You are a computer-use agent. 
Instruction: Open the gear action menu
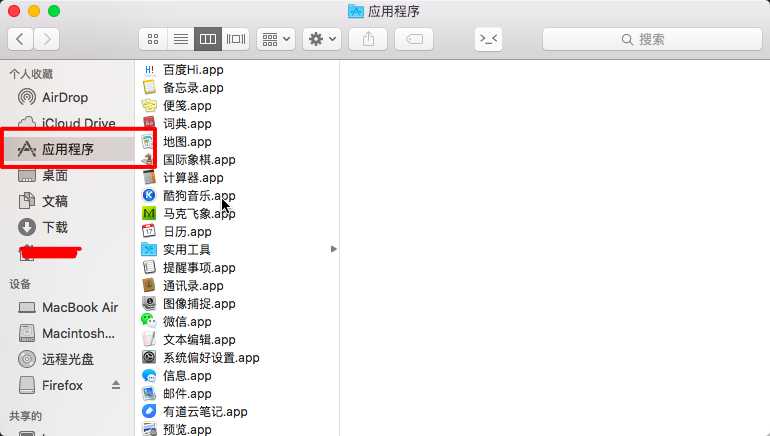point(322,39)
